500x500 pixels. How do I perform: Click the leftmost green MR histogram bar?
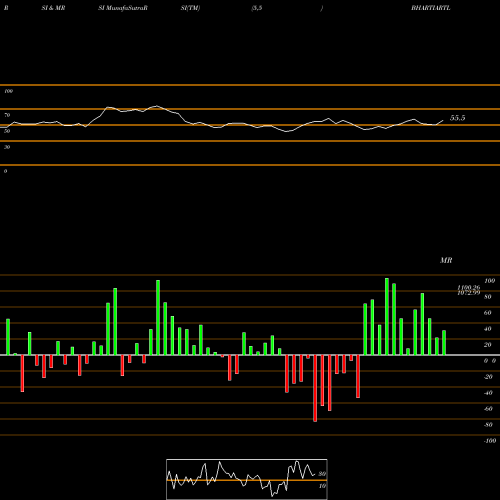tap(8, 337)
